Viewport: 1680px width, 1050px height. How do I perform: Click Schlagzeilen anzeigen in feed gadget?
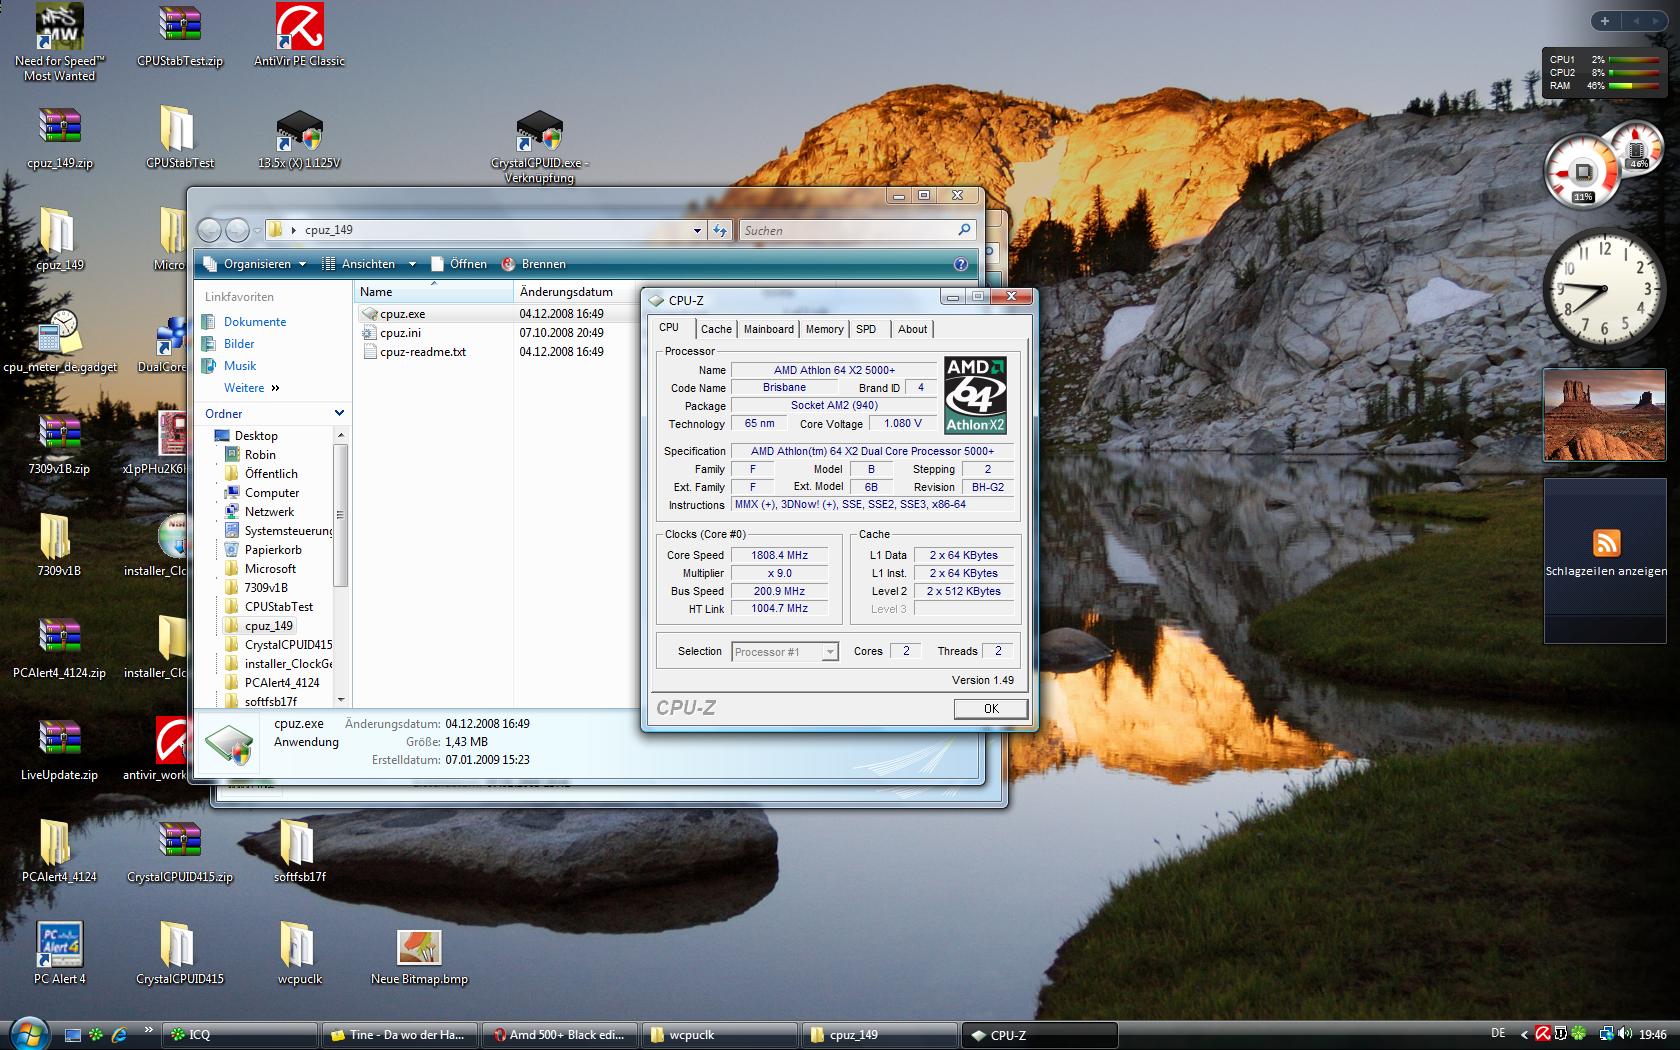tap(1606, 571)
